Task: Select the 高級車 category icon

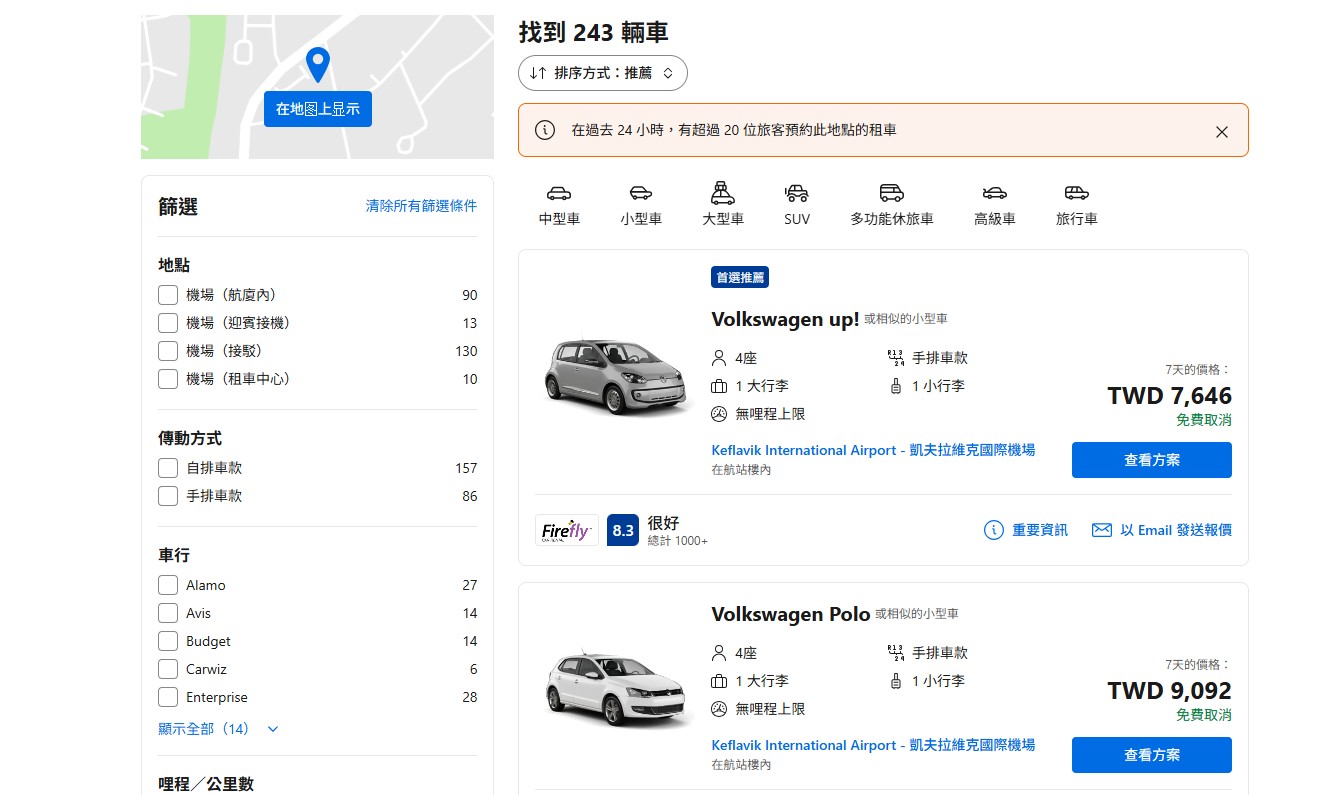Action: (994, 203)
